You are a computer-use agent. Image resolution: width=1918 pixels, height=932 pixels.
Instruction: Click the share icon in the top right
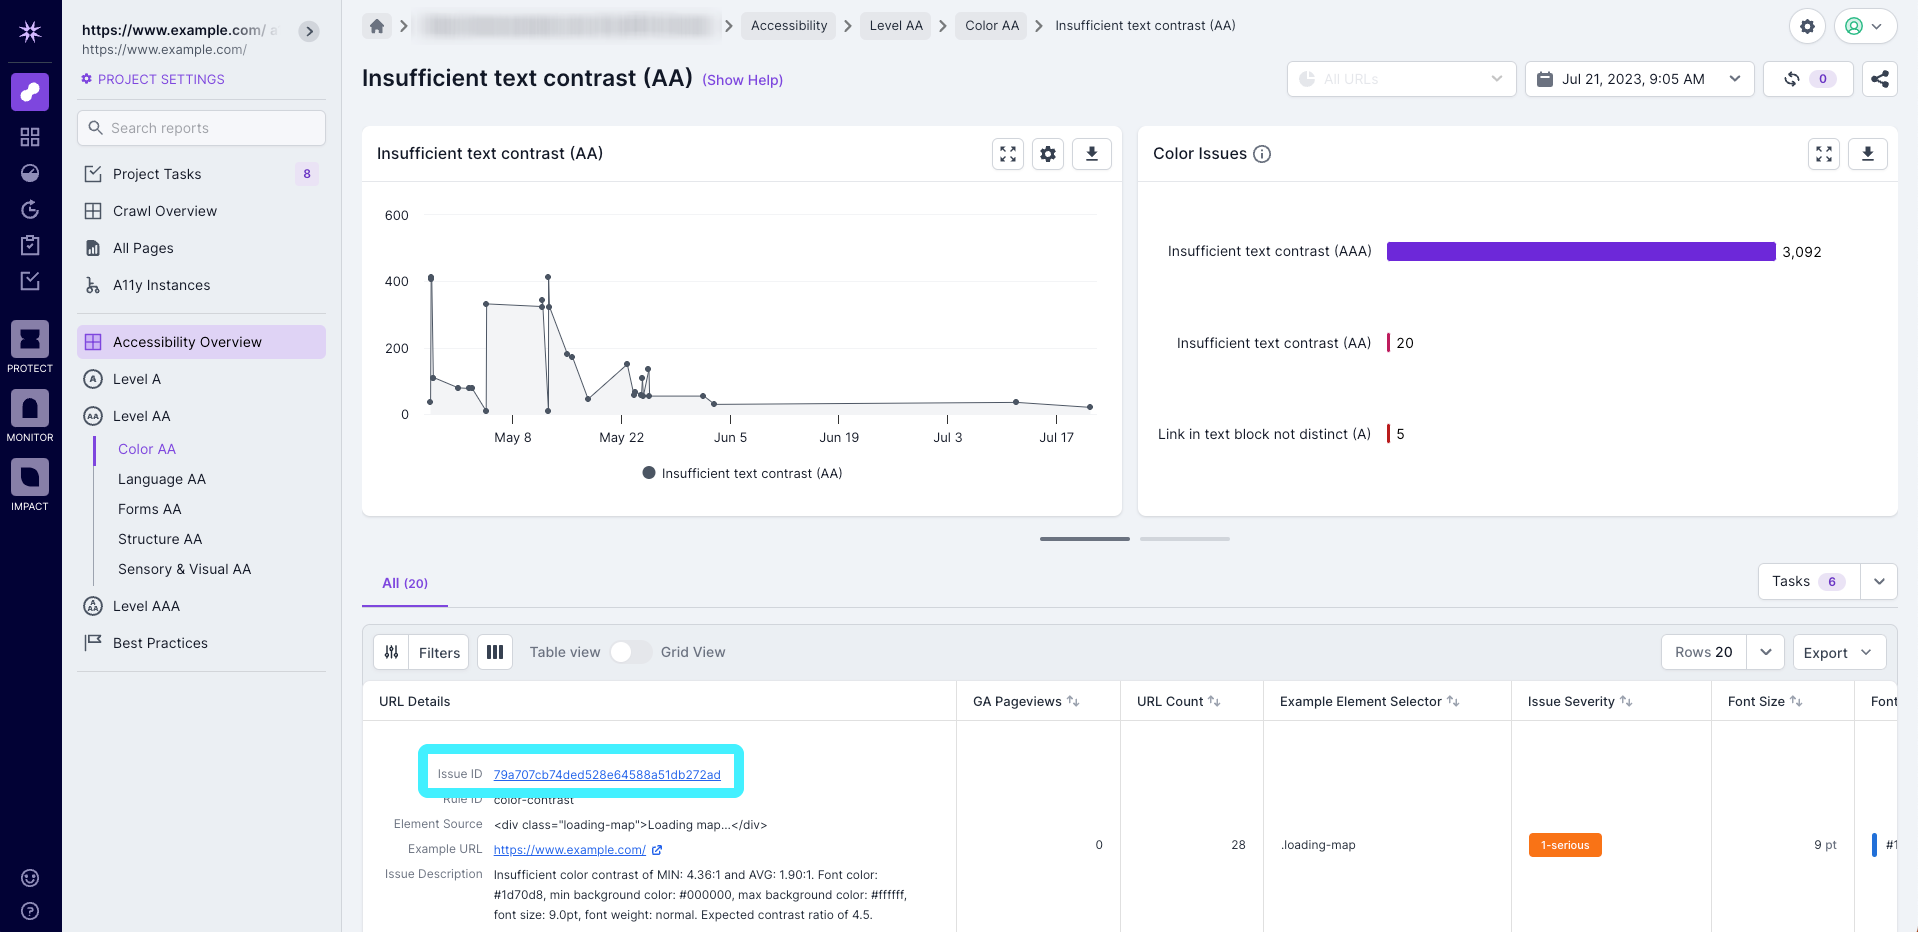1880,79
